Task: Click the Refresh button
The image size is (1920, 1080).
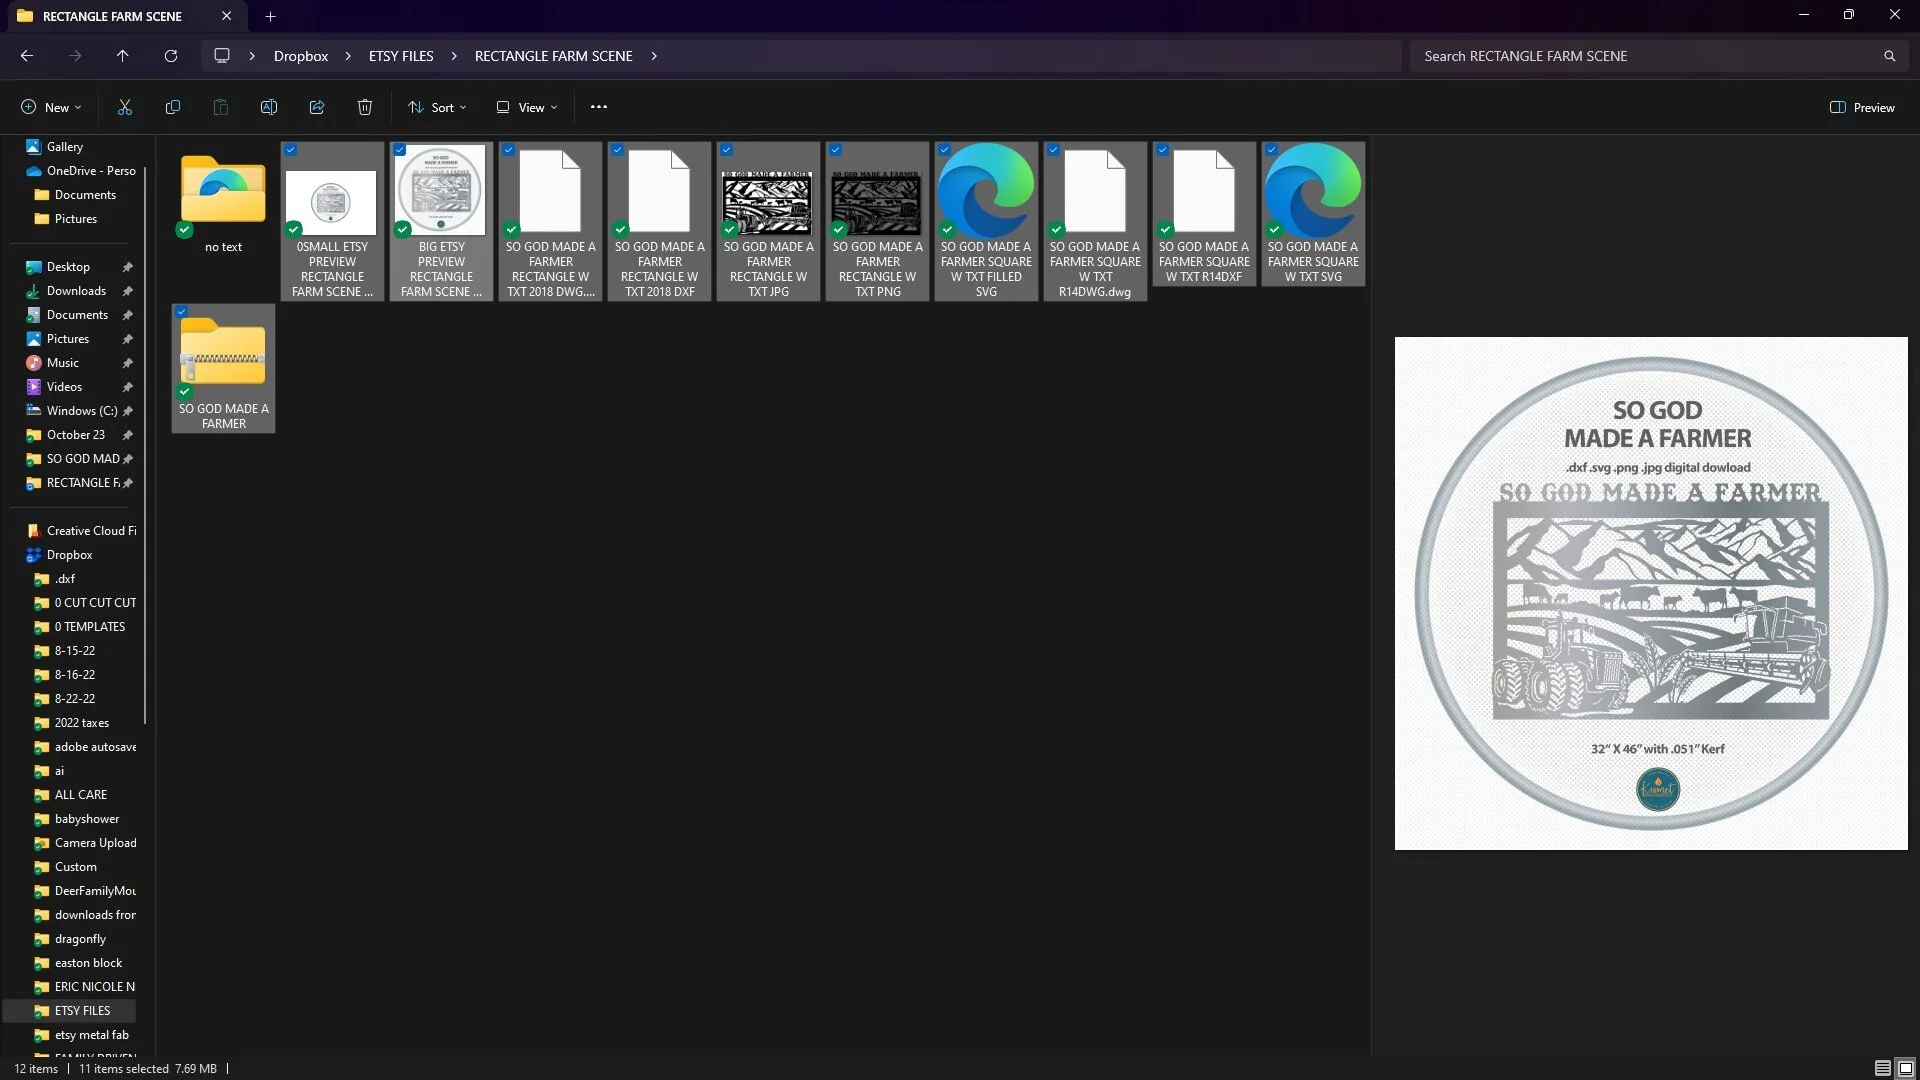Action: [x=171, y=56]
